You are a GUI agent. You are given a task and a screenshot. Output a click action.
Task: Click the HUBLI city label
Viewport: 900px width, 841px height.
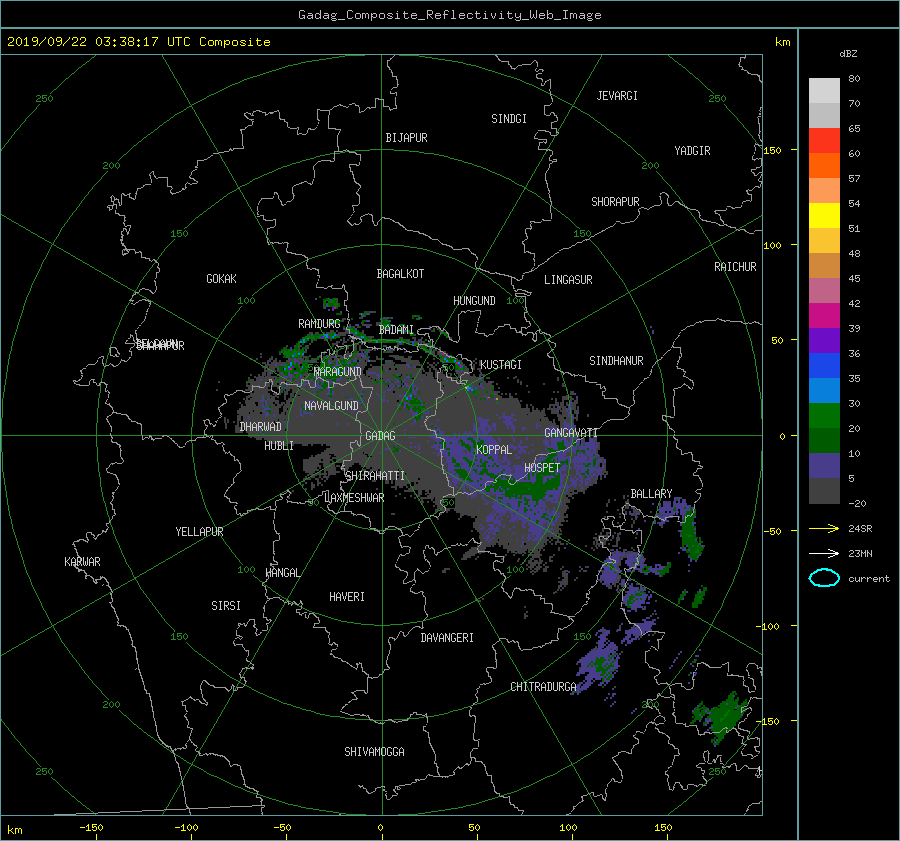278,445
